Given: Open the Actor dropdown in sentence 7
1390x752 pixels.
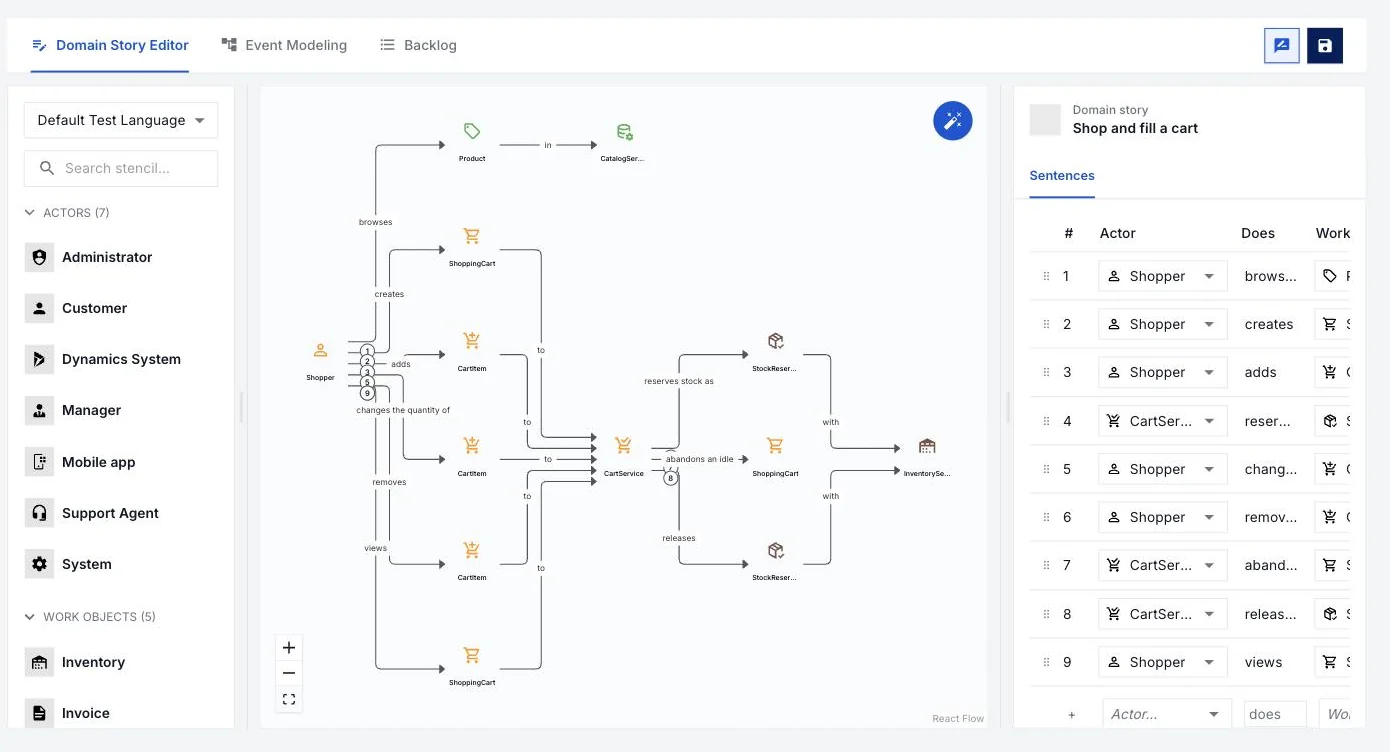Looking at the screenshot, I should tap(1163, 565).
